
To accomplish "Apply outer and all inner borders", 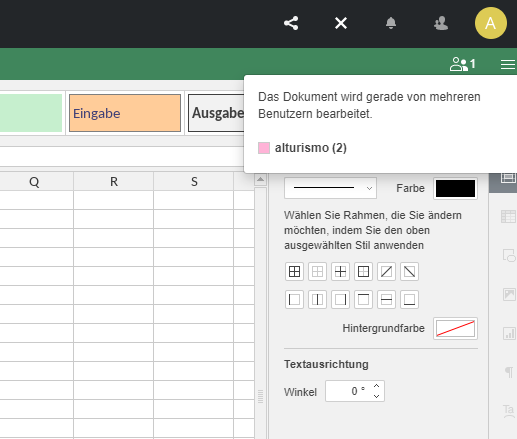I will tap(294, 272).
